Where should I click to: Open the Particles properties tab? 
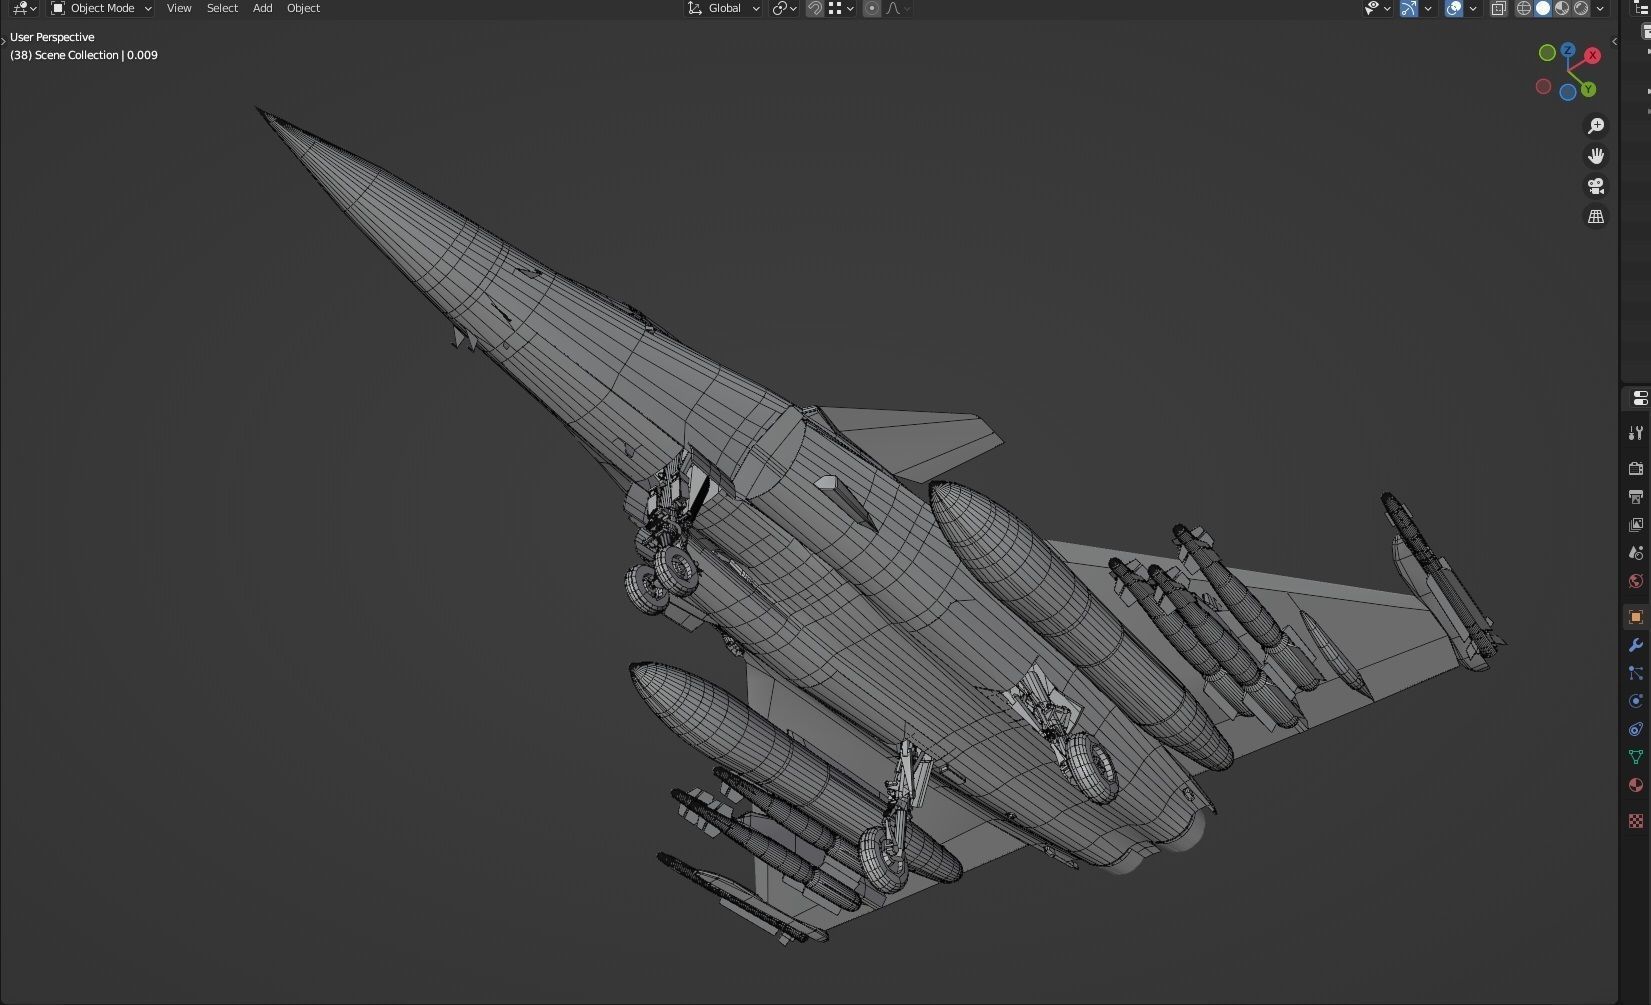(1636, 673)
